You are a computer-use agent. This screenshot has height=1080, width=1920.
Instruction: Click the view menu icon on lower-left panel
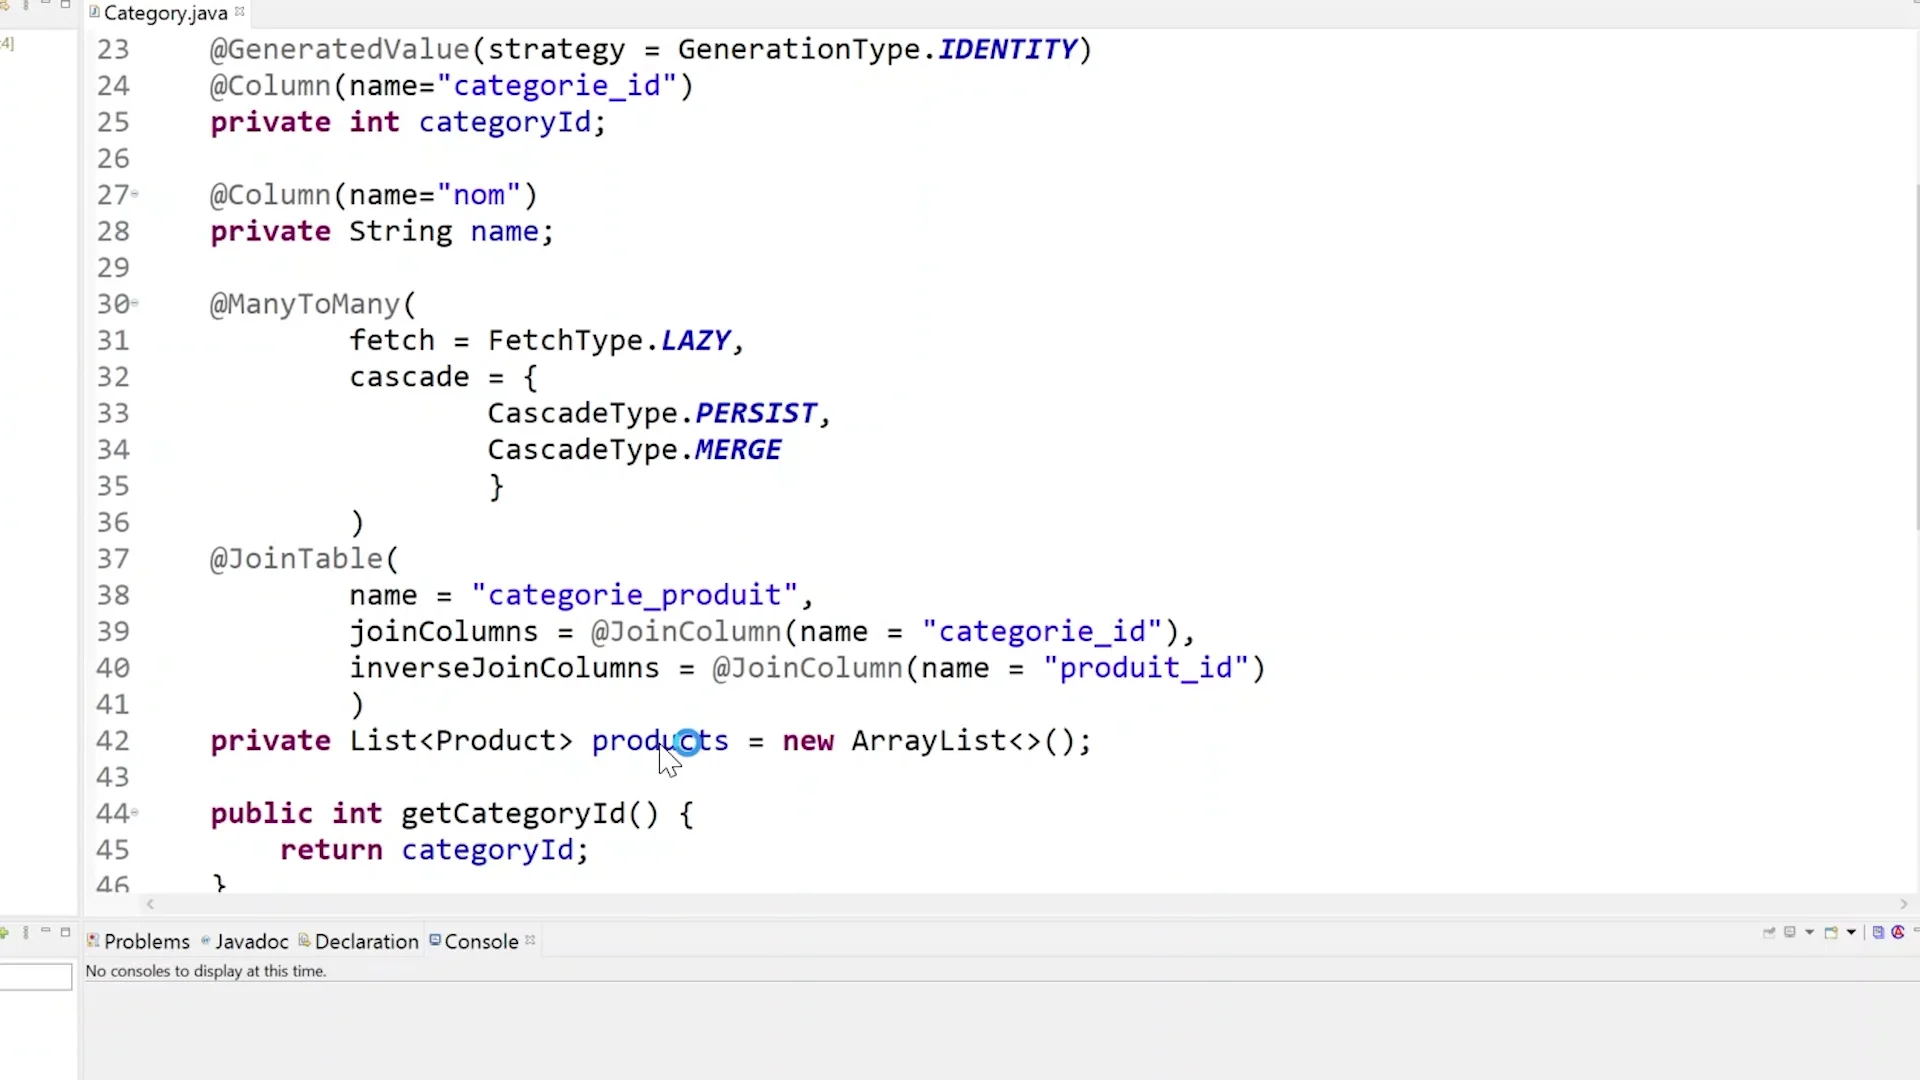26,932
